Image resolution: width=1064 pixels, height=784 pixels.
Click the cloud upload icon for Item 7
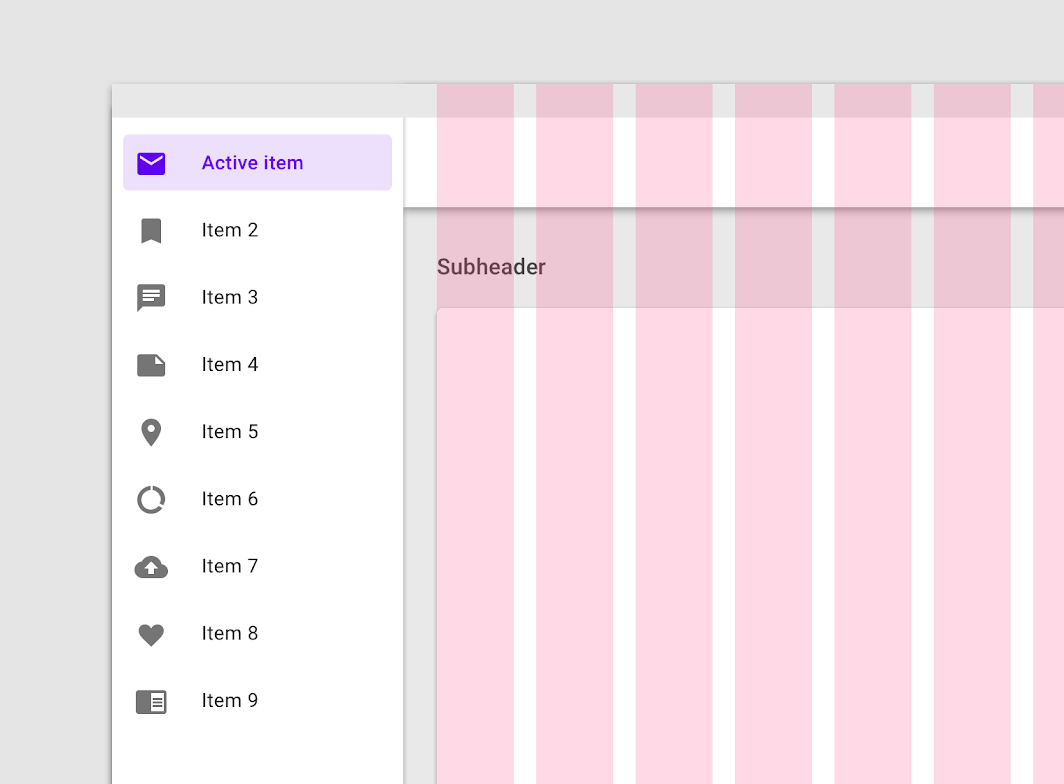pyautogui.click(x=151, y=567)
